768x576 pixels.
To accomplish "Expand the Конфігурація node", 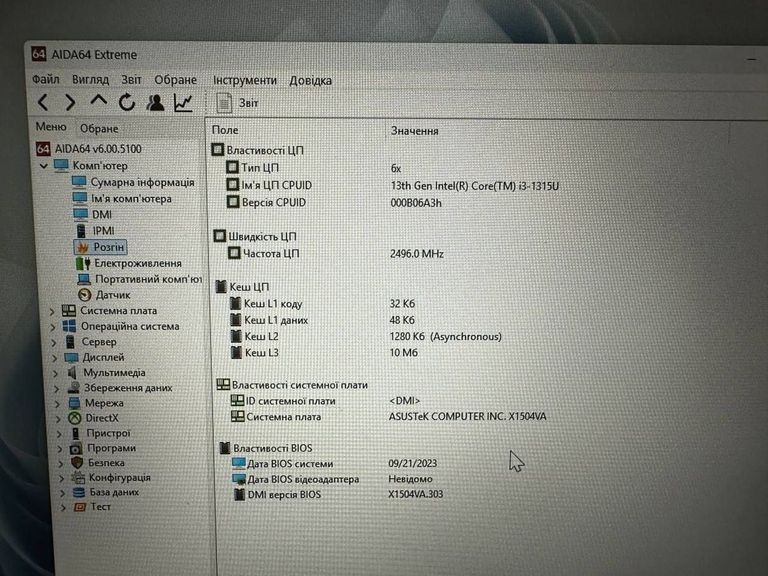I will point(62,478).
